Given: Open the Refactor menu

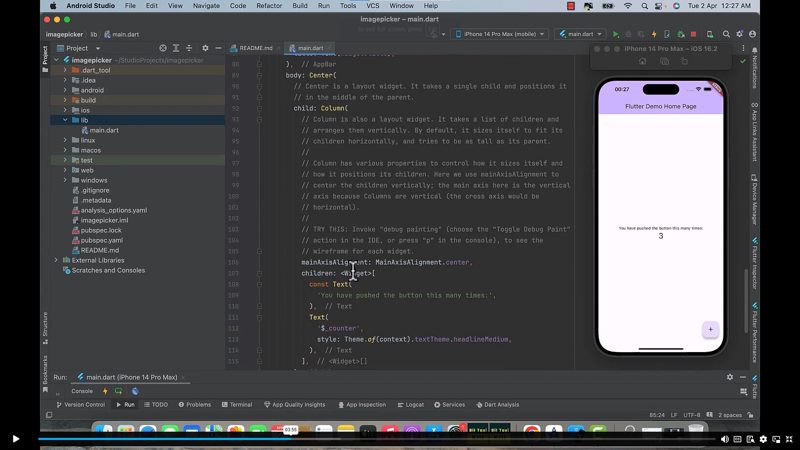Looking at the screenshot, I should pyautogui.click(x=269, y=6).
